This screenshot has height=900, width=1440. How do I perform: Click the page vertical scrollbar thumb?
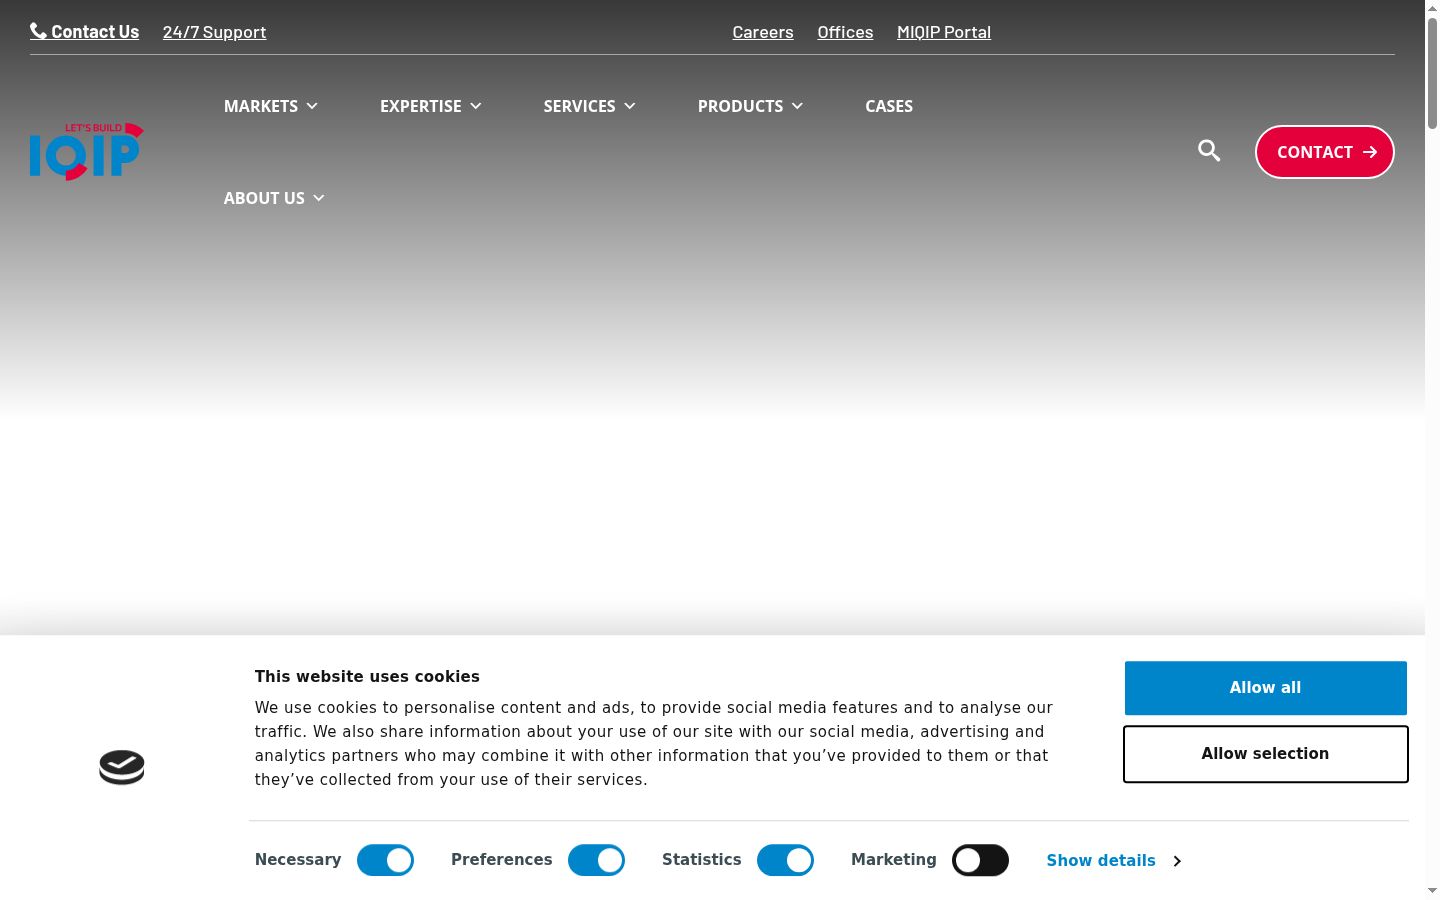(x=1432, y=72)
